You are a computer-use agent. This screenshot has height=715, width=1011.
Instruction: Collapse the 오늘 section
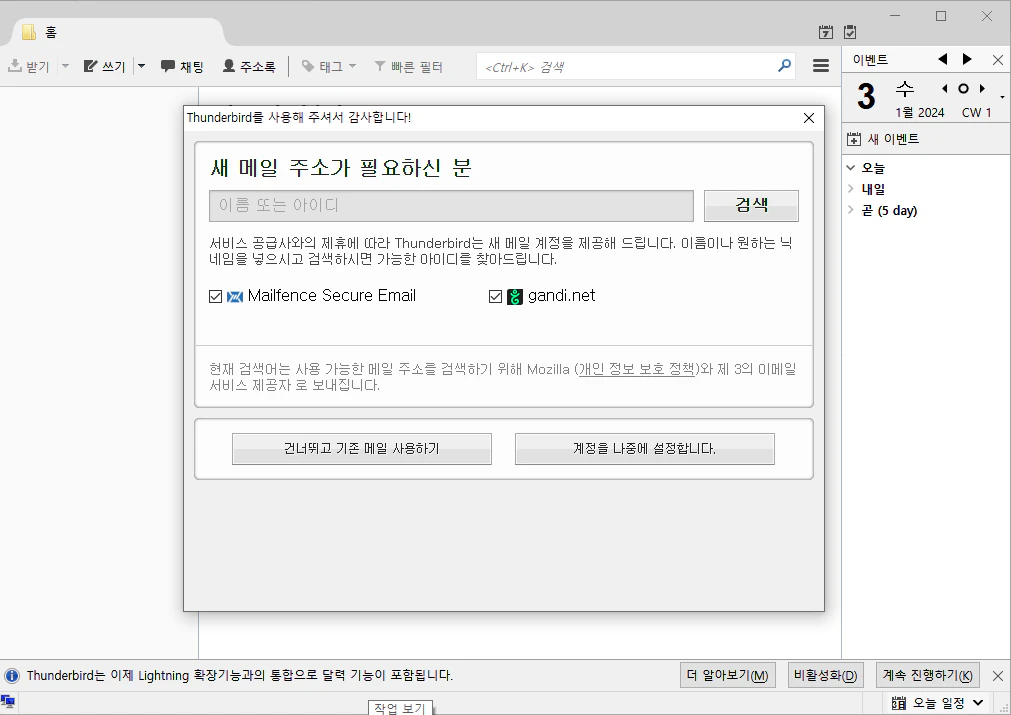click(x=850, y=168)
